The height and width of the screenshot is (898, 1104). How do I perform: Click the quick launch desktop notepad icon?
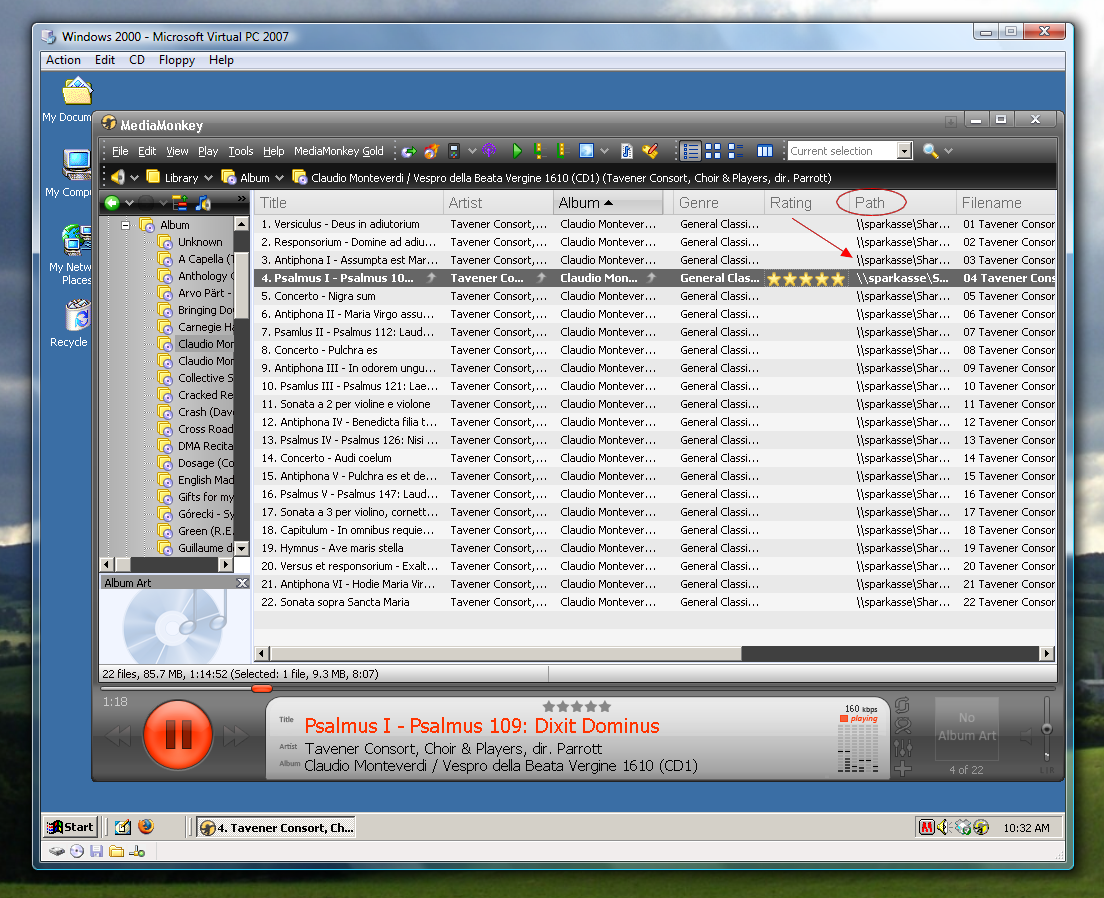pos(123,827)
